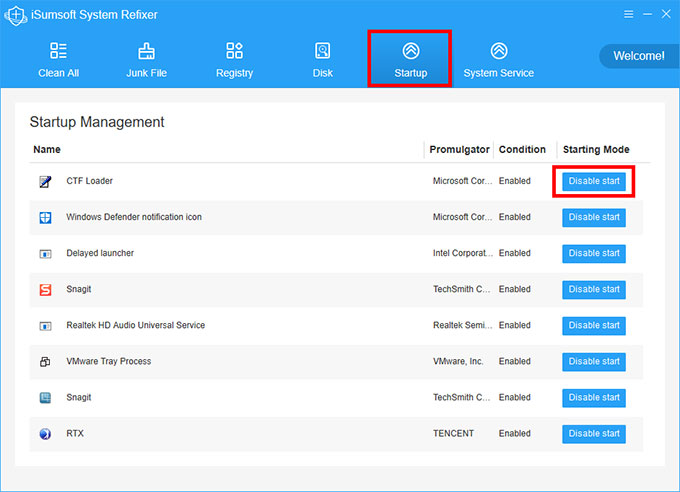This screenshot has height=492, width=680.
Task: Click the iSumsoft shield logo icon
Action: click(x=16, y=16)
